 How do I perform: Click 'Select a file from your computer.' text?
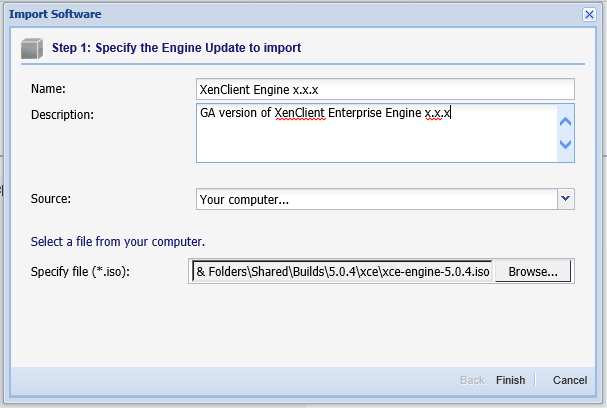tap(118, 241)
